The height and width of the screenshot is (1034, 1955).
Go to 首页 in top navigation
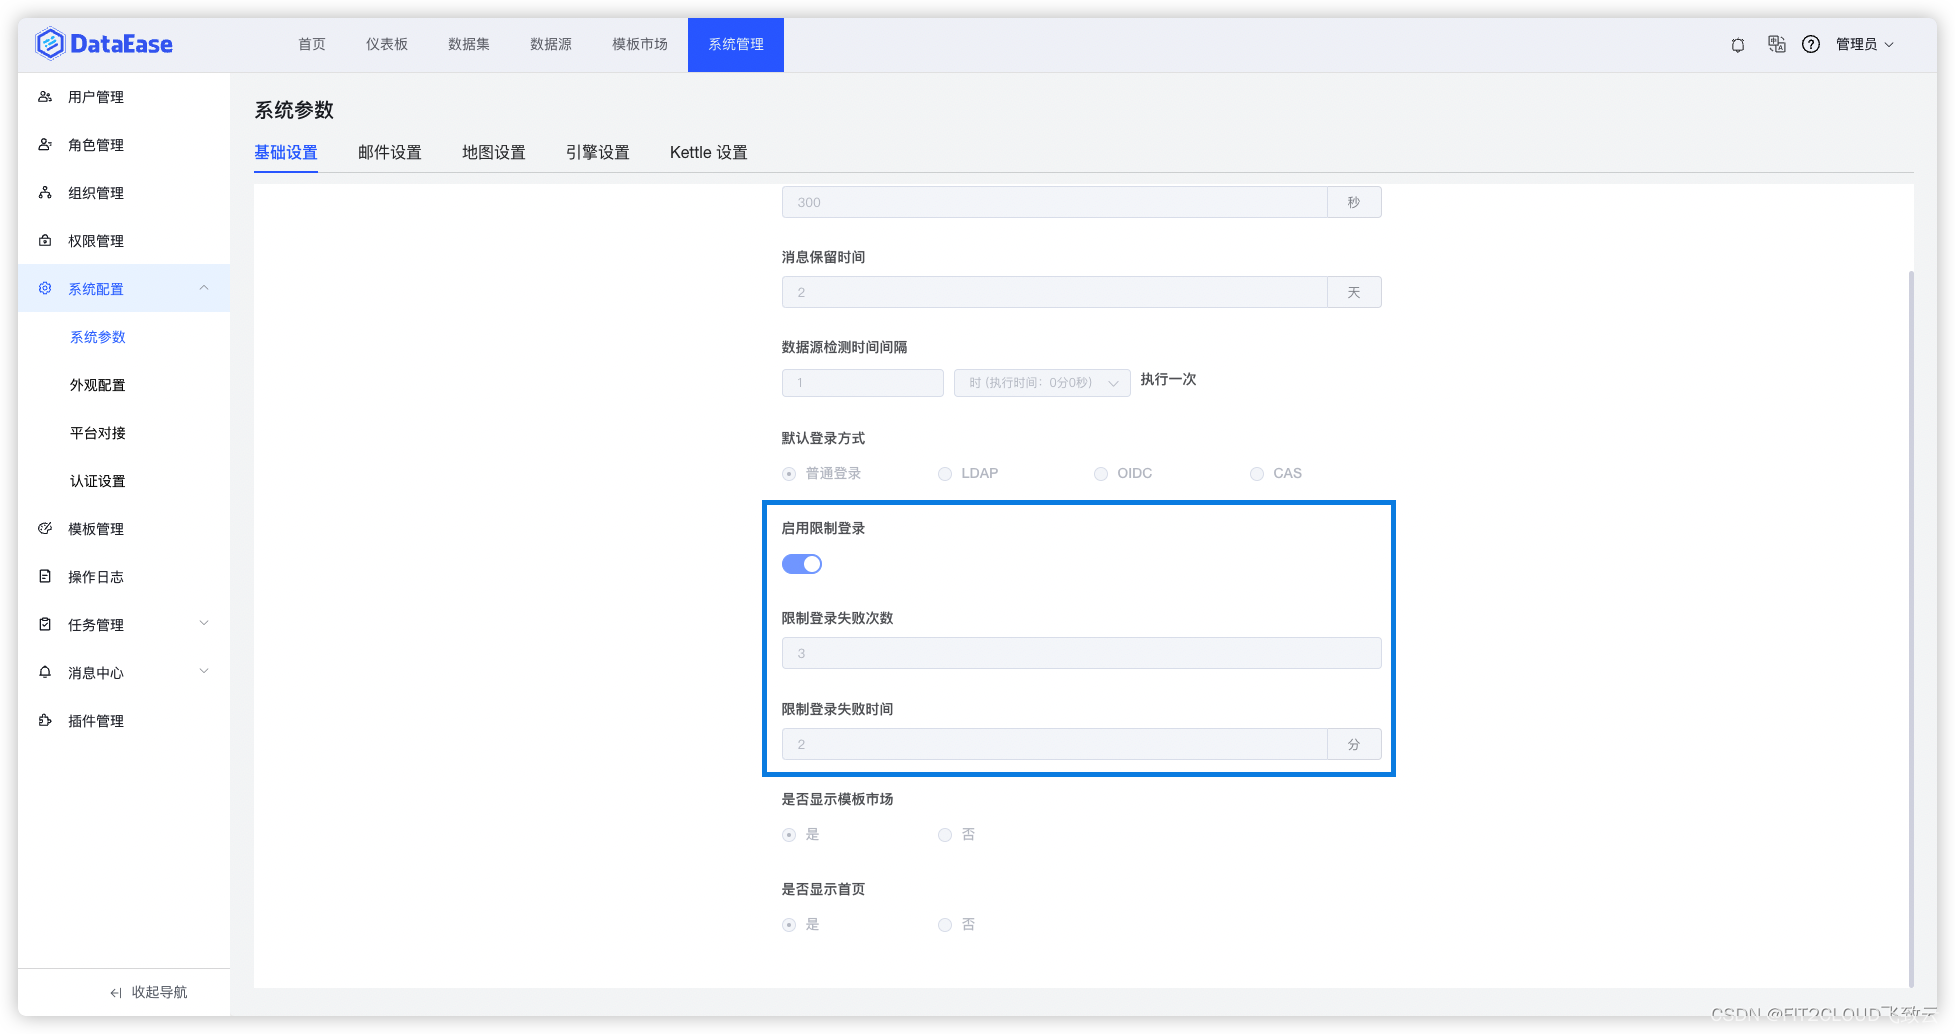coord(312,44)
